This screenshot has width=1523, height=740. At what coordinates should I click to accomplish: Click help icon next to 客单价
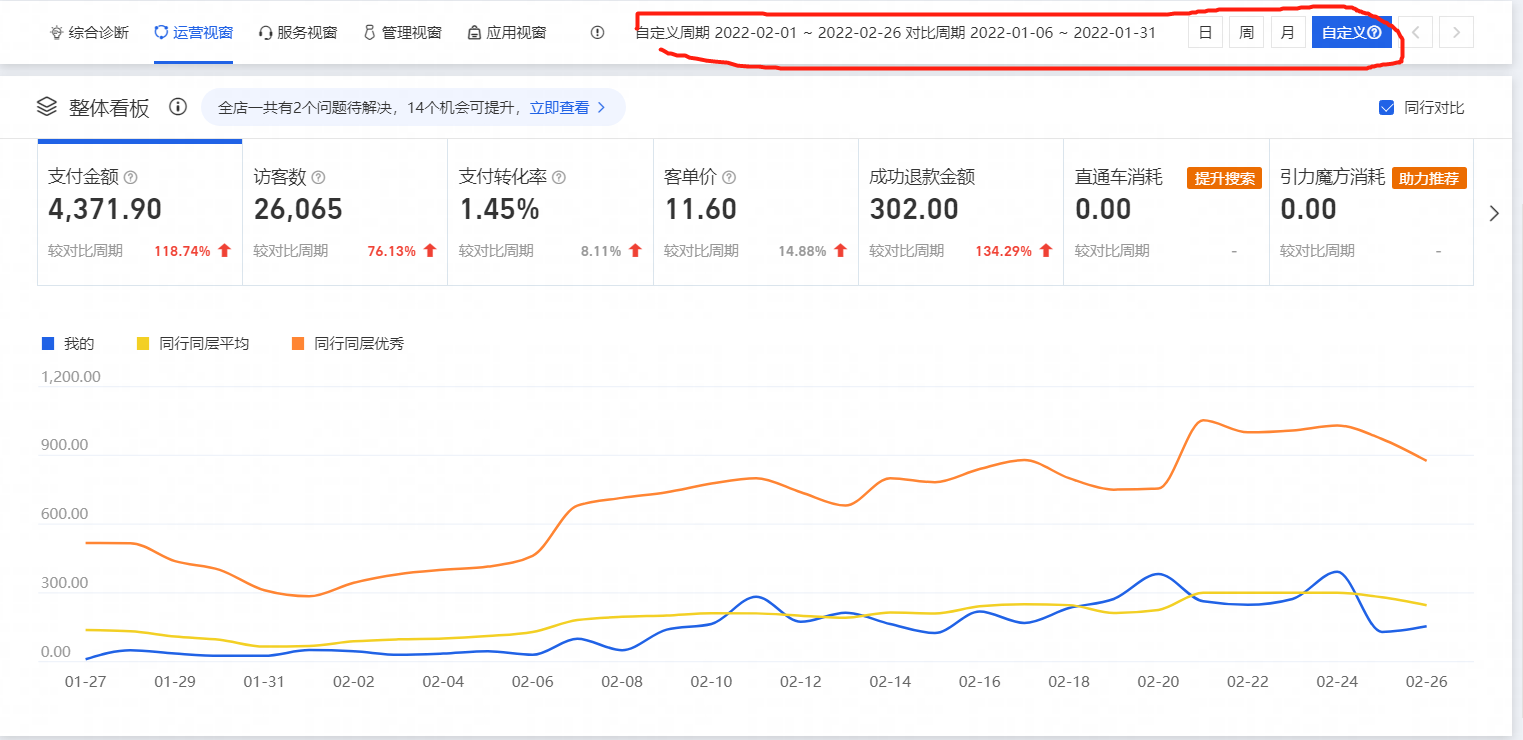tap(729, 177)
